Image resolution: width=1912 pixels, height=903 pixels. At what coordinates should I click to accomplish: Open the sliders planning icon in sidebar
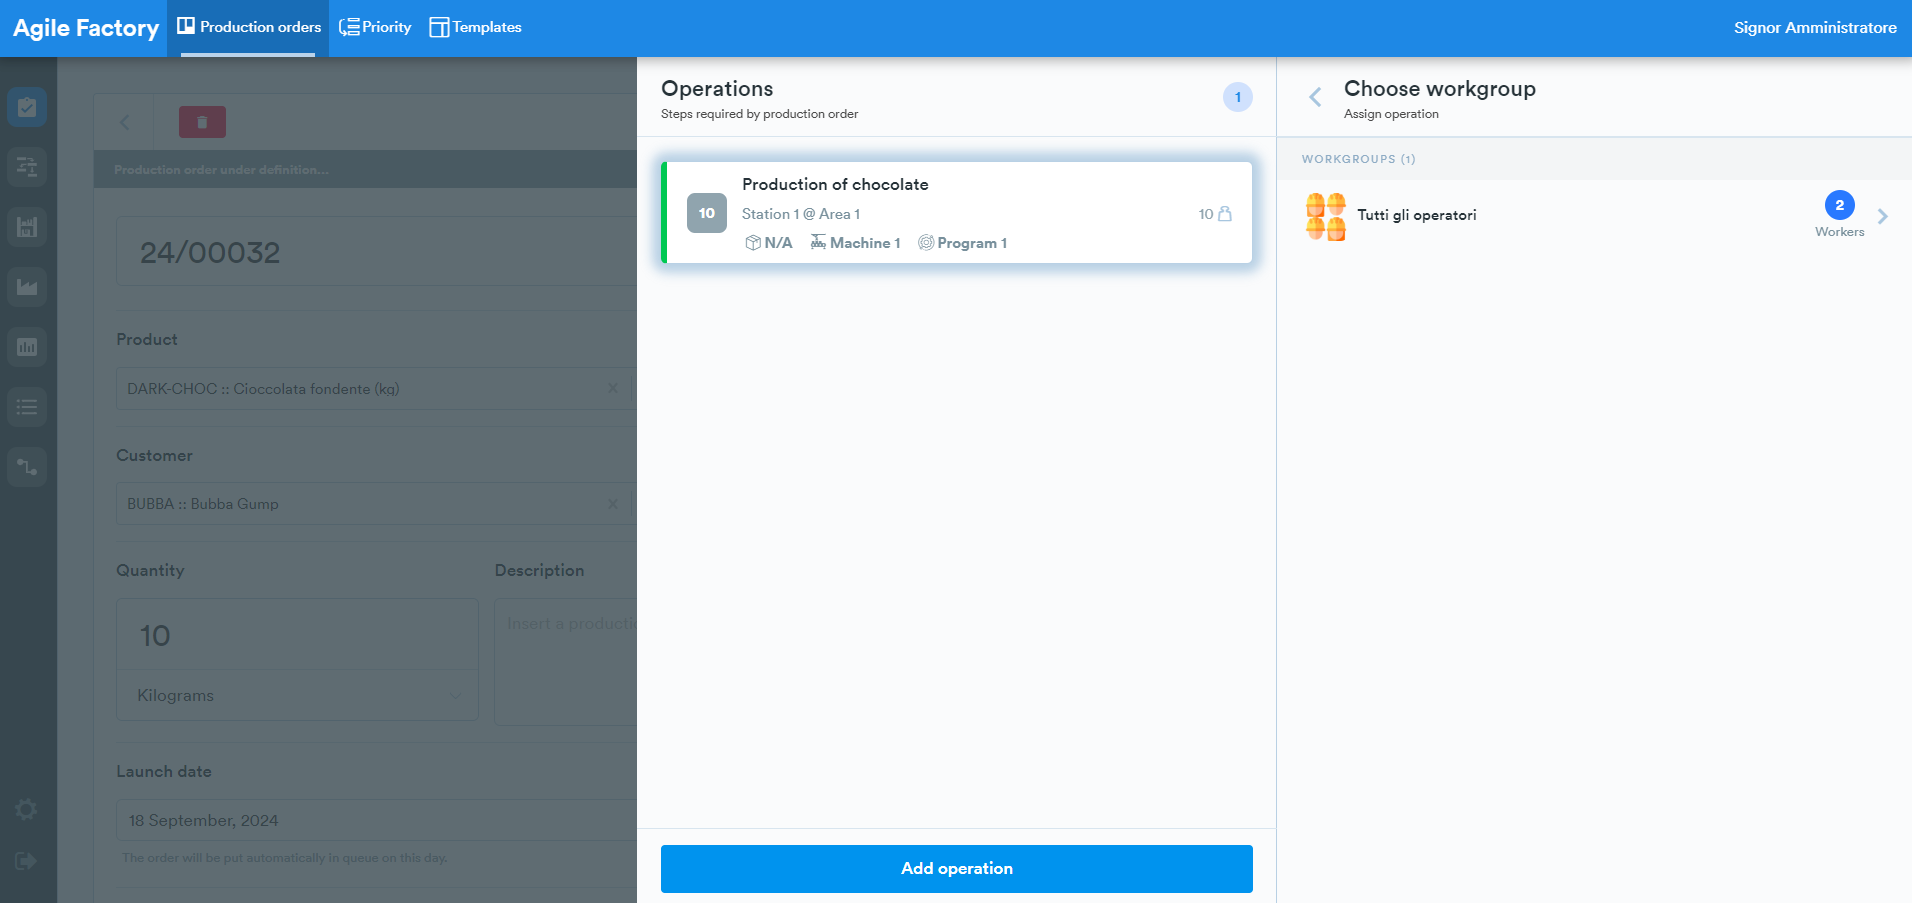point(27,167)
